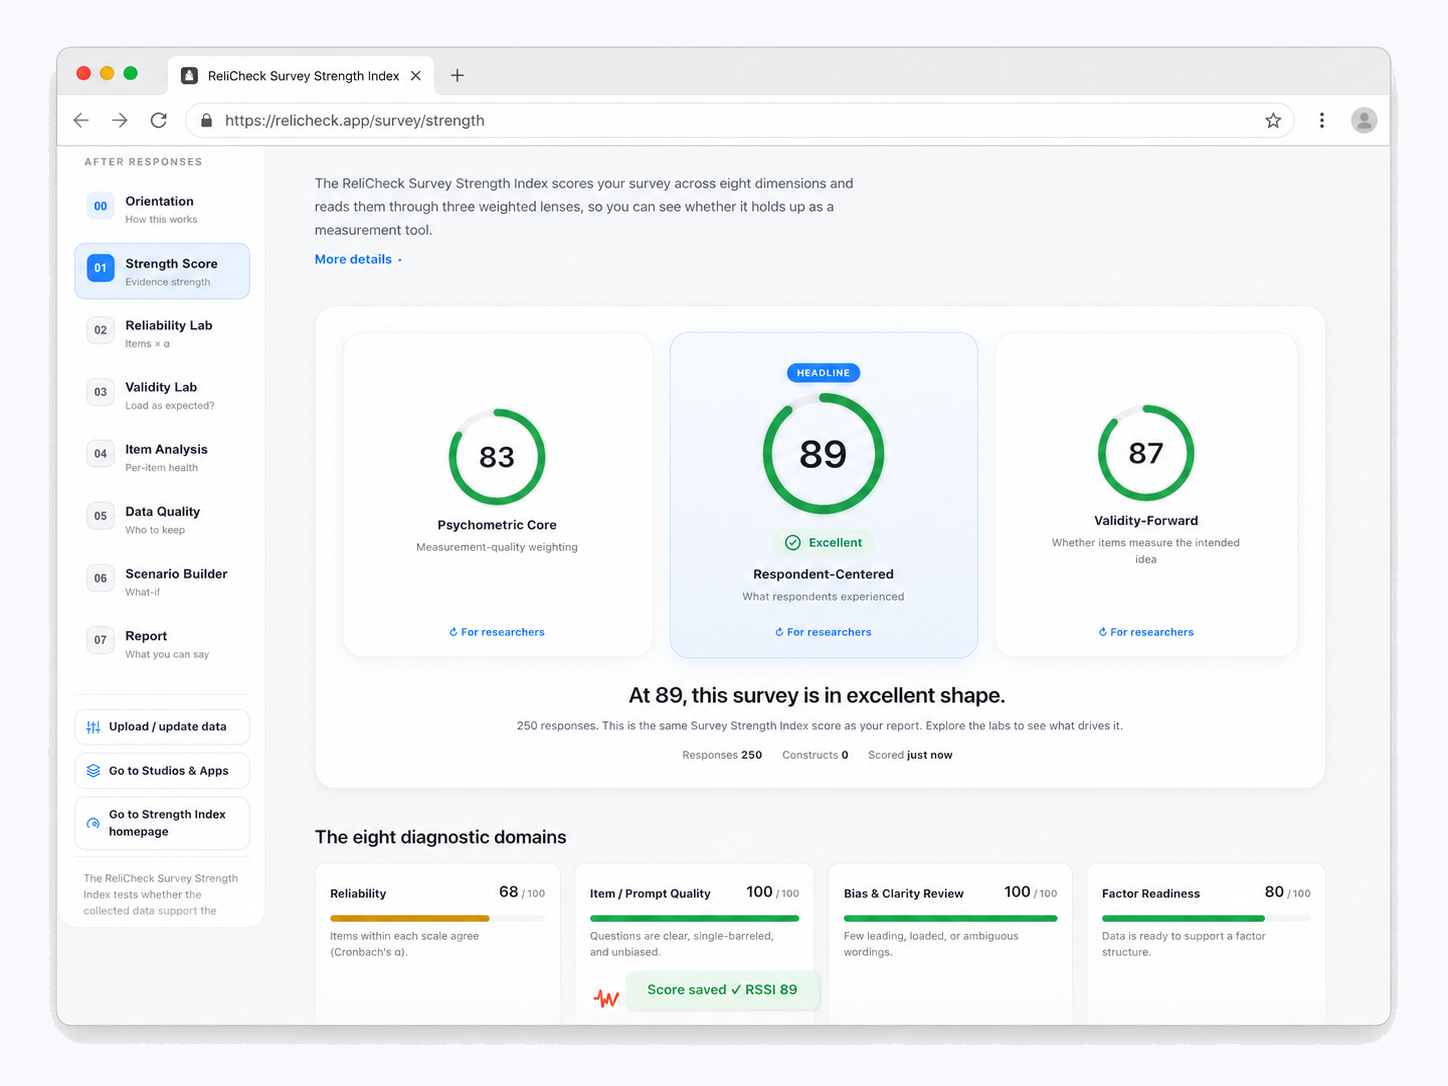Click Upload / update data button
Screen dimensions: 1448x1086
(x=162, y=727)
